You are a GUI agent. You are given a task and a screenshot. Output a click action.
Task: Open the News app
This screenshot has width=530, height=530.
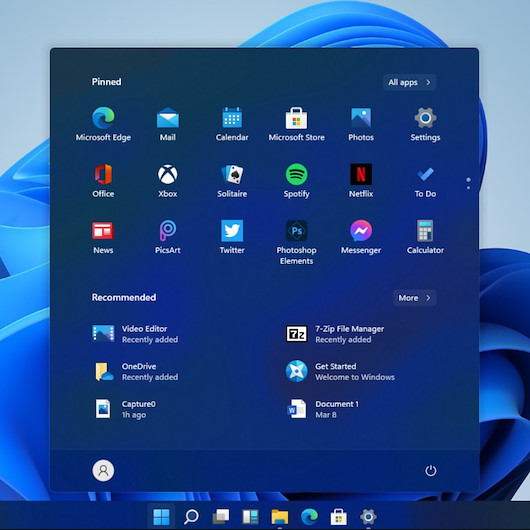[103, 237]
